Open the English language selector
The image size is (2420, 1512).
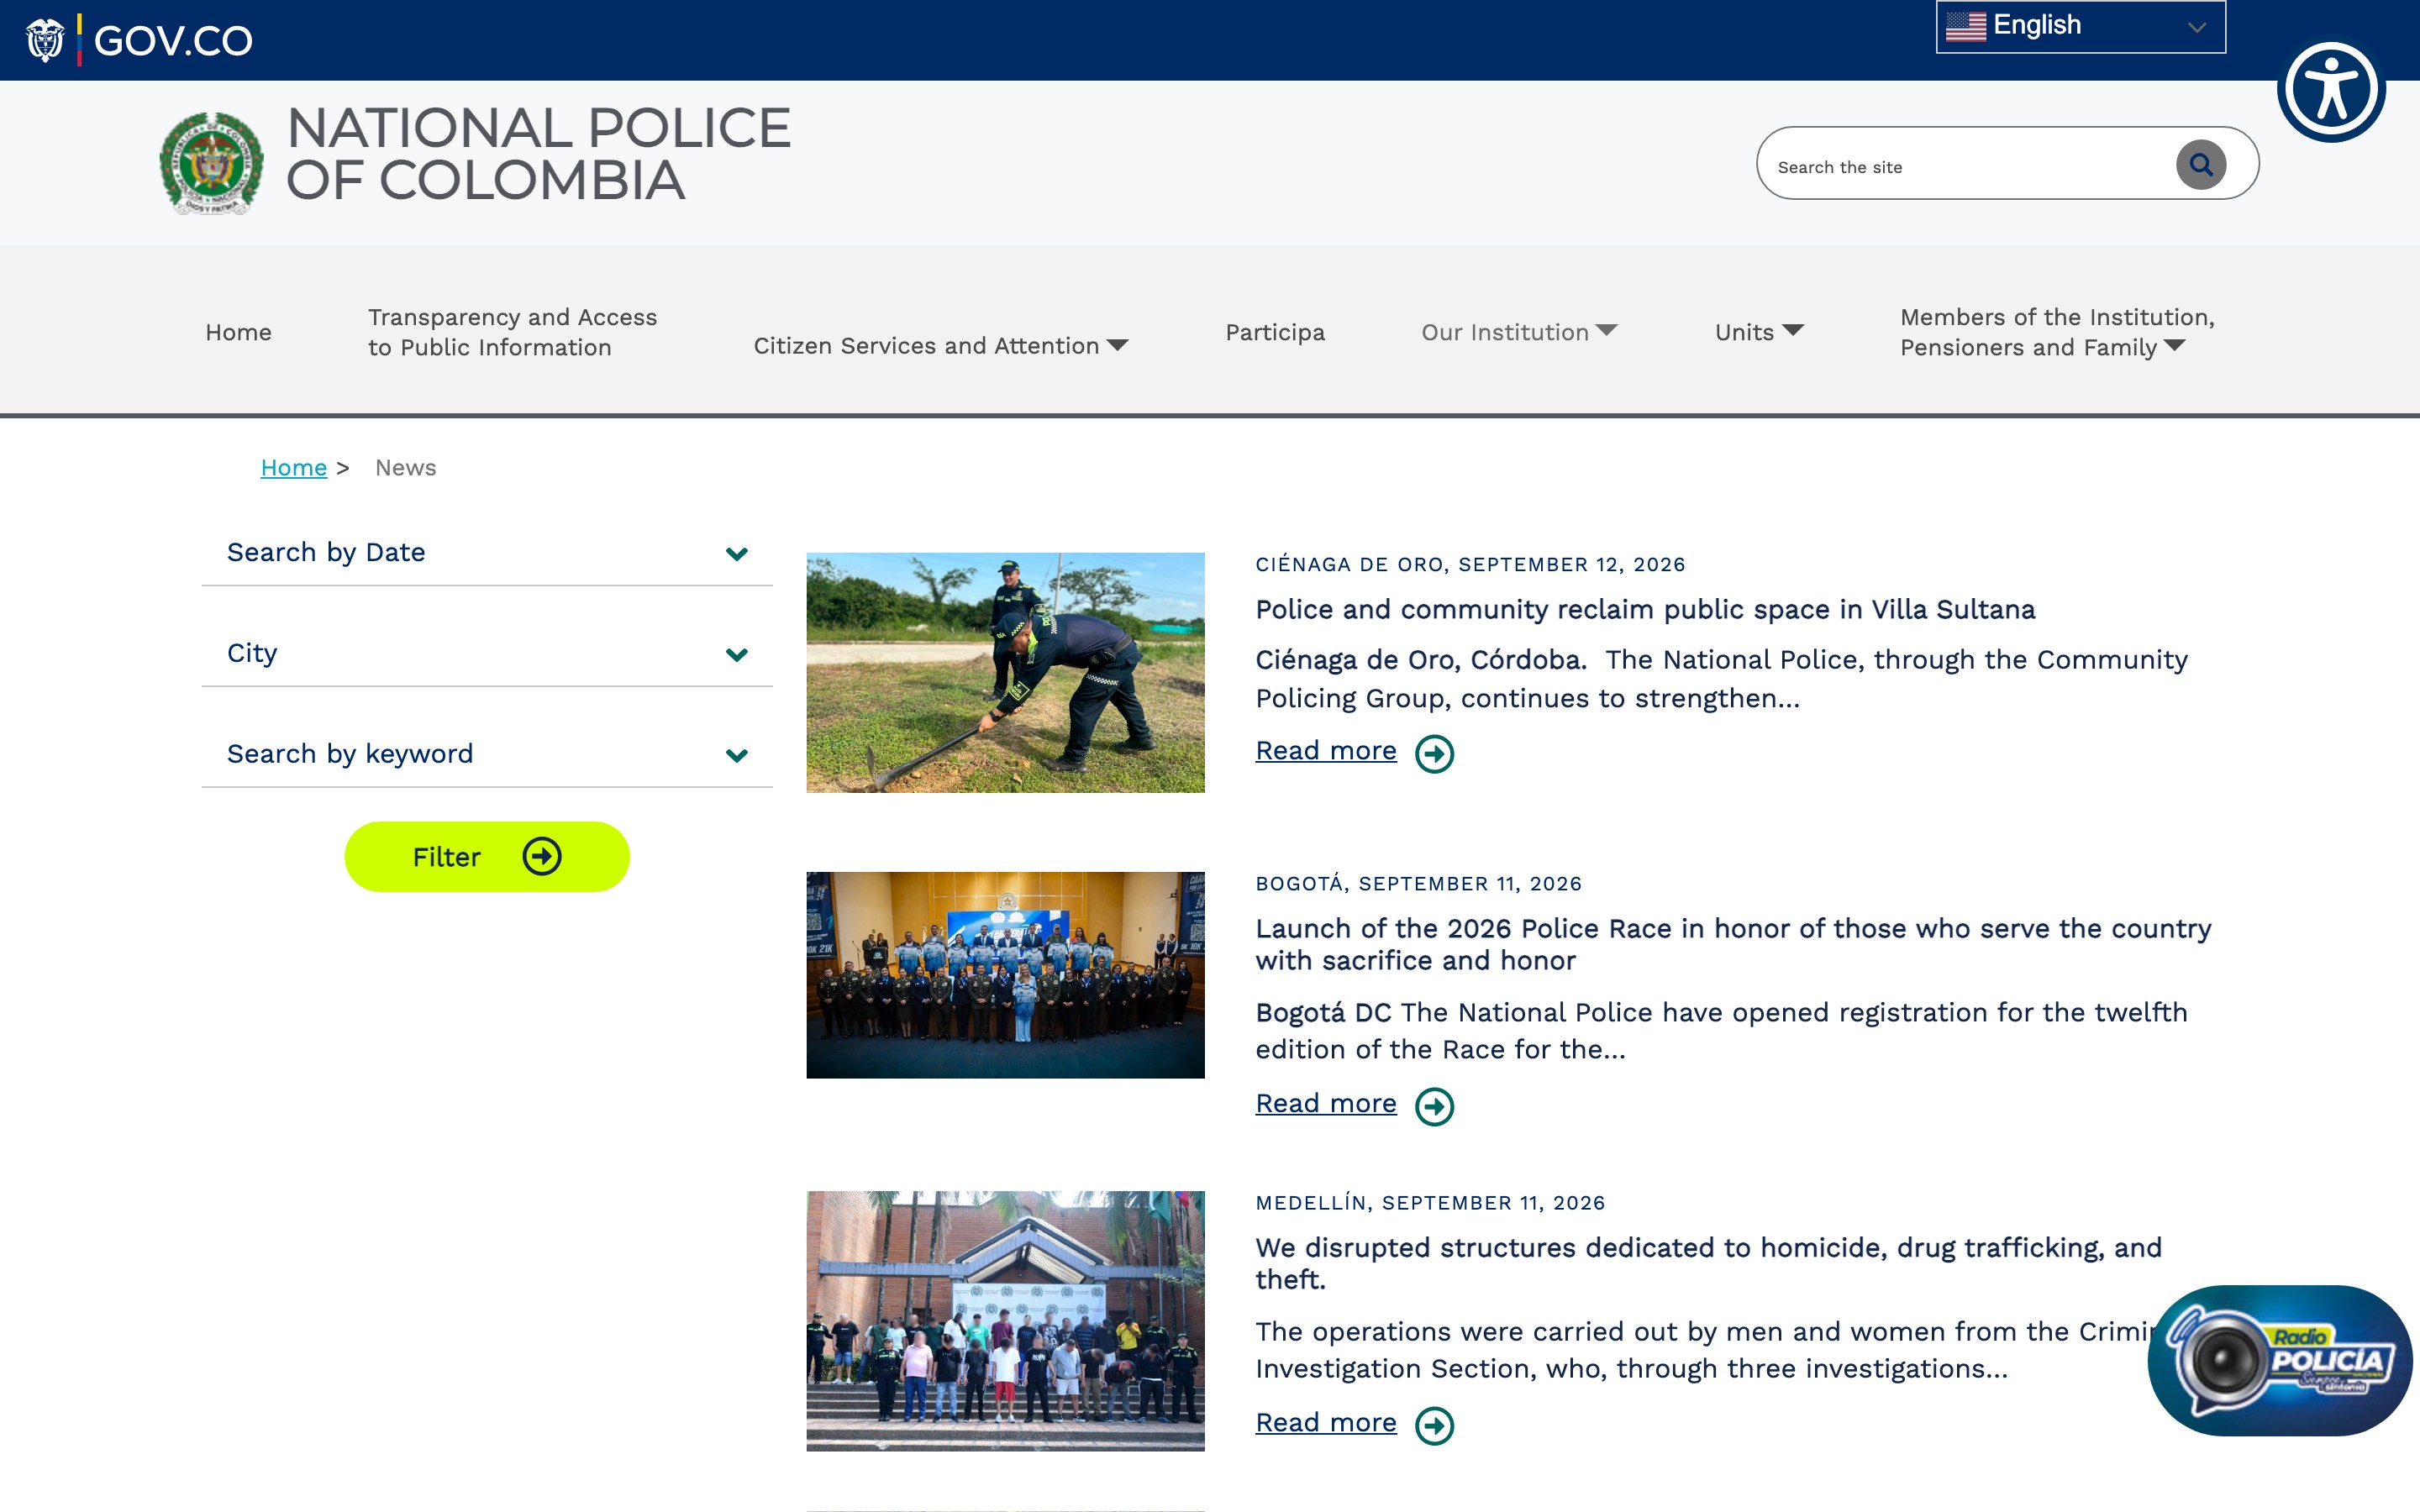pyautogui.click(x=2080, y=26)
